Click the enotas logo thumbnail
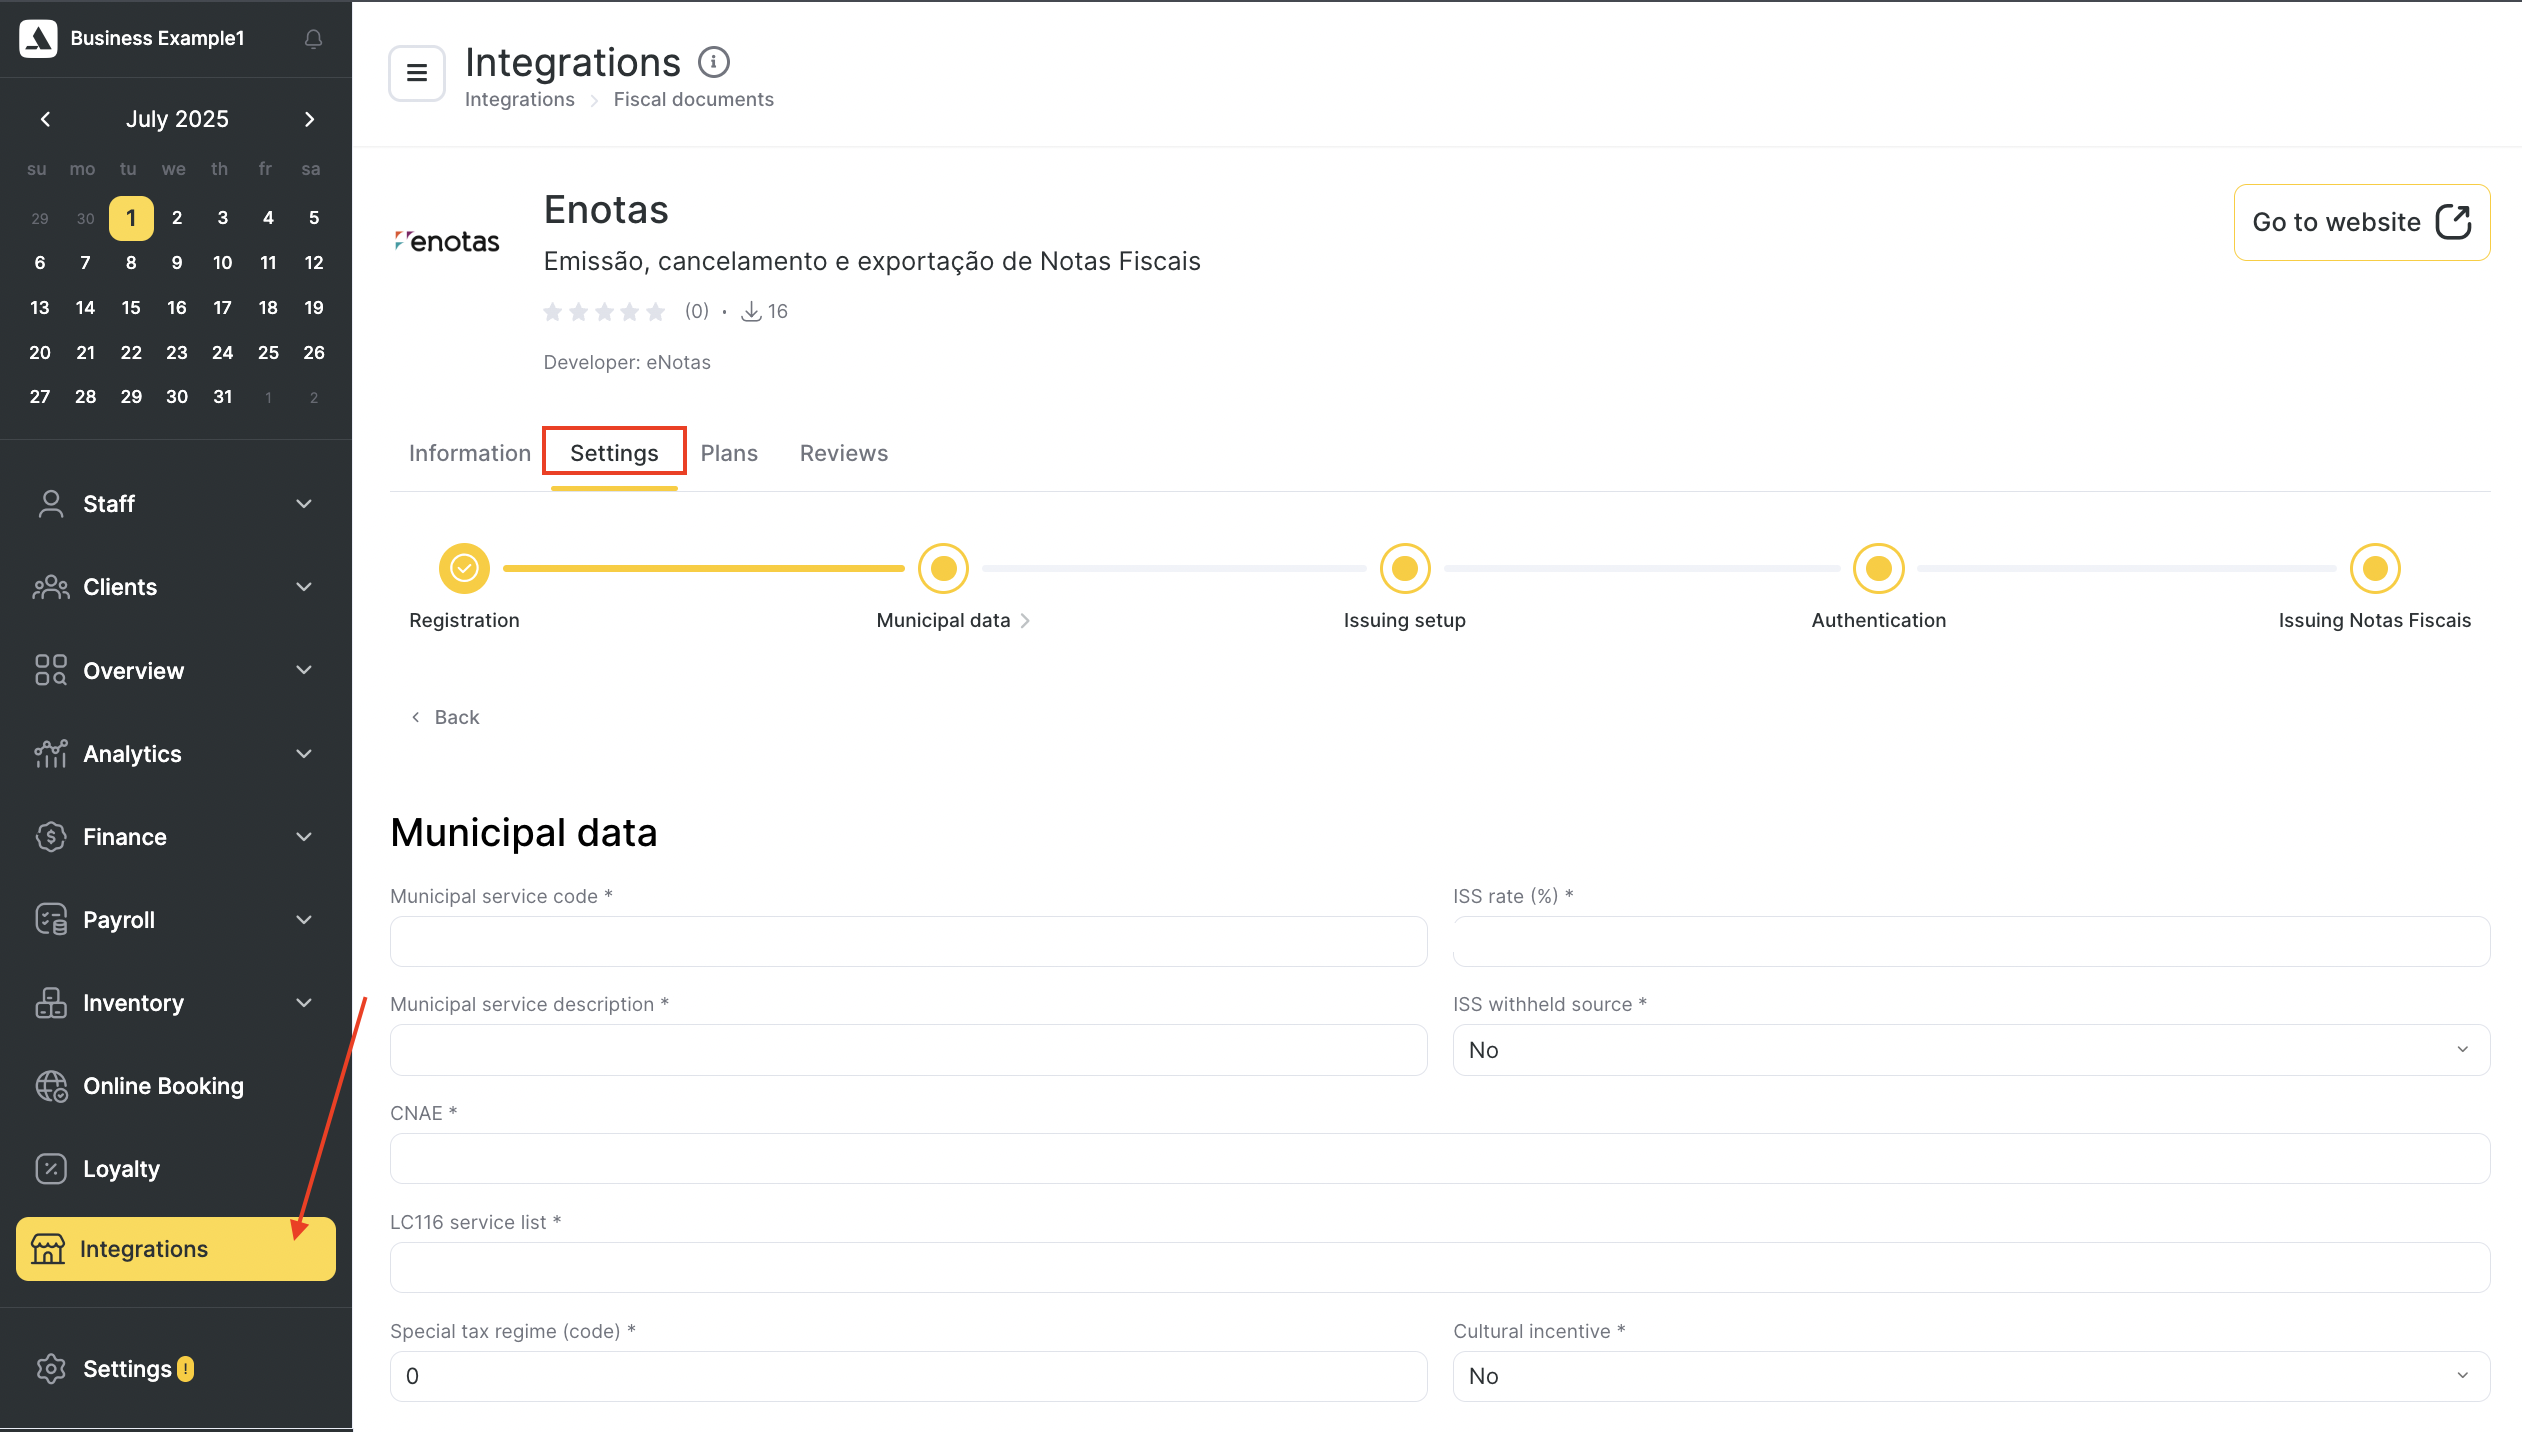Viewport: 2522px width, 1432px height. point(448,241)
